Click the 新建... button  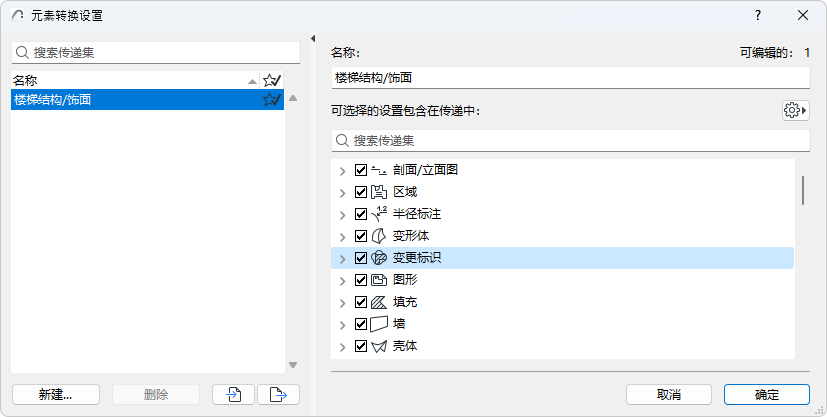(56, 394)
